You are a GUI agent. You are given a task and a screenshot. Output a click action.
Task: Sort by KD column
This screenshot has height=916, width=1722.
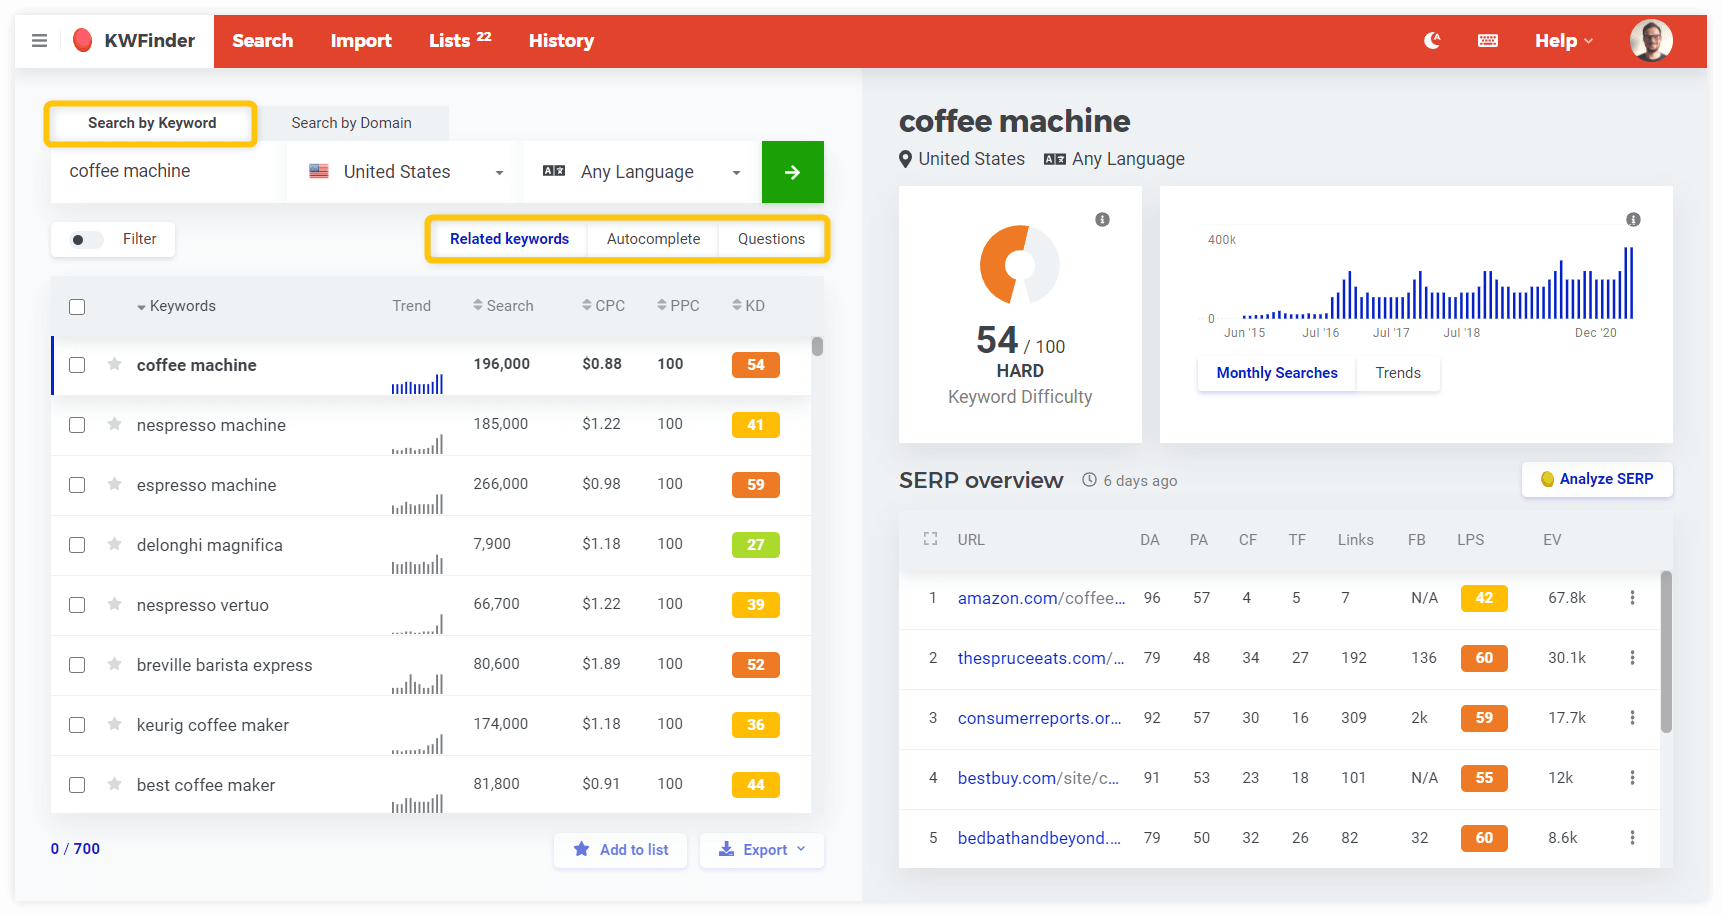pyautogui.click(x=748, y=306)
